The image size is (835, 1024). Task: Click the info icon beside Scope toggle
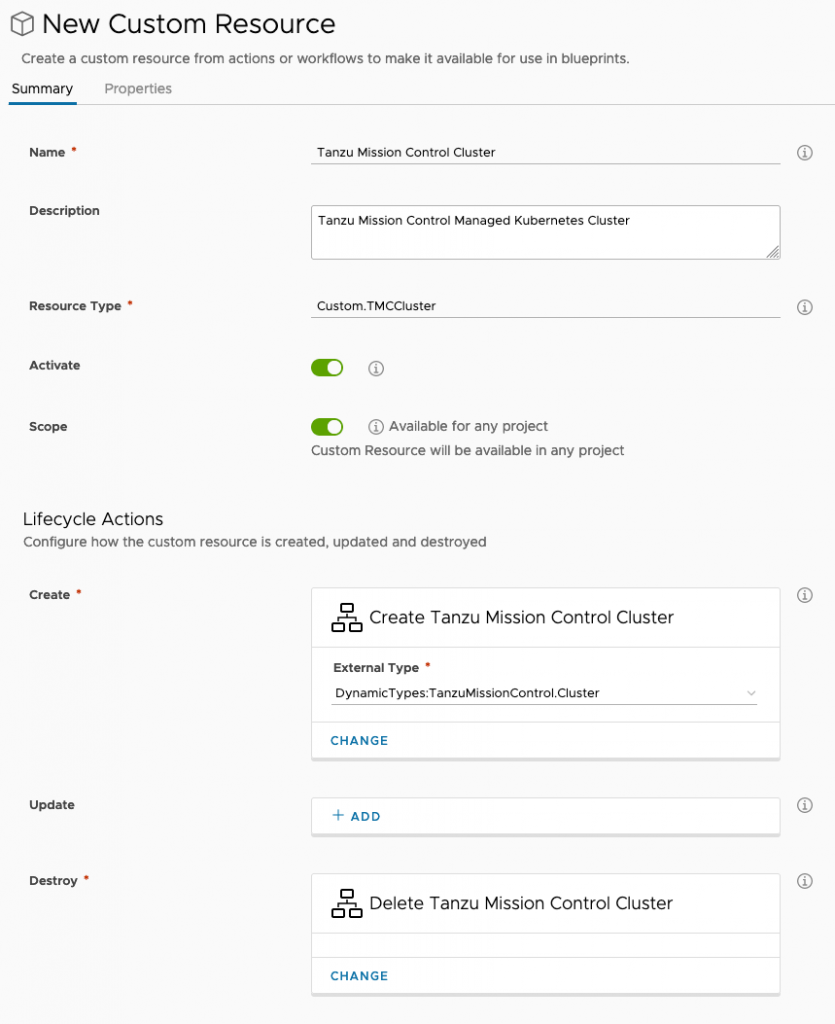pos(376,427)
